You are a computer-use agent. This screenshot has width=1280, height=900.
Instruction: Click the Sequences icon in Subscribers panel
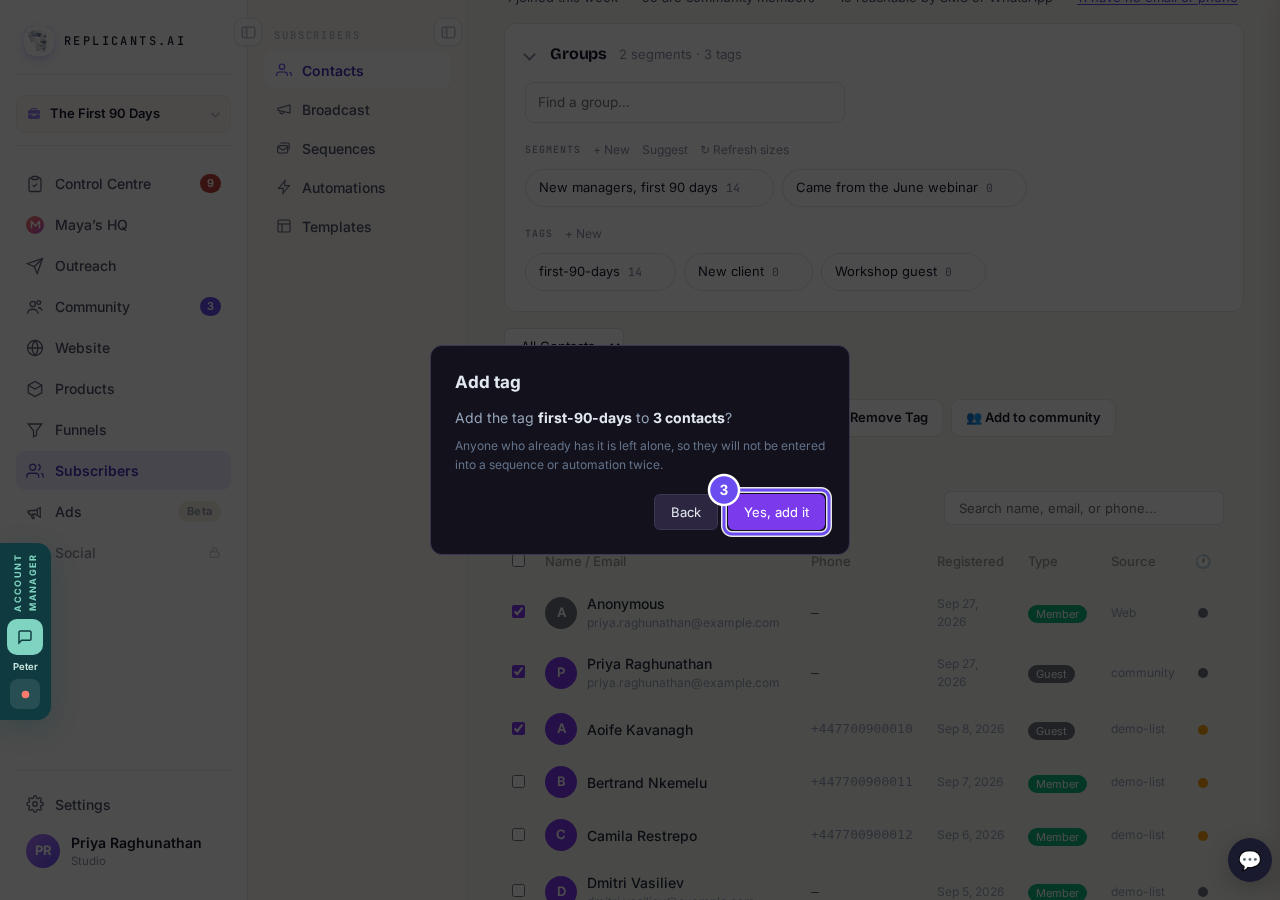coord(284,149)
